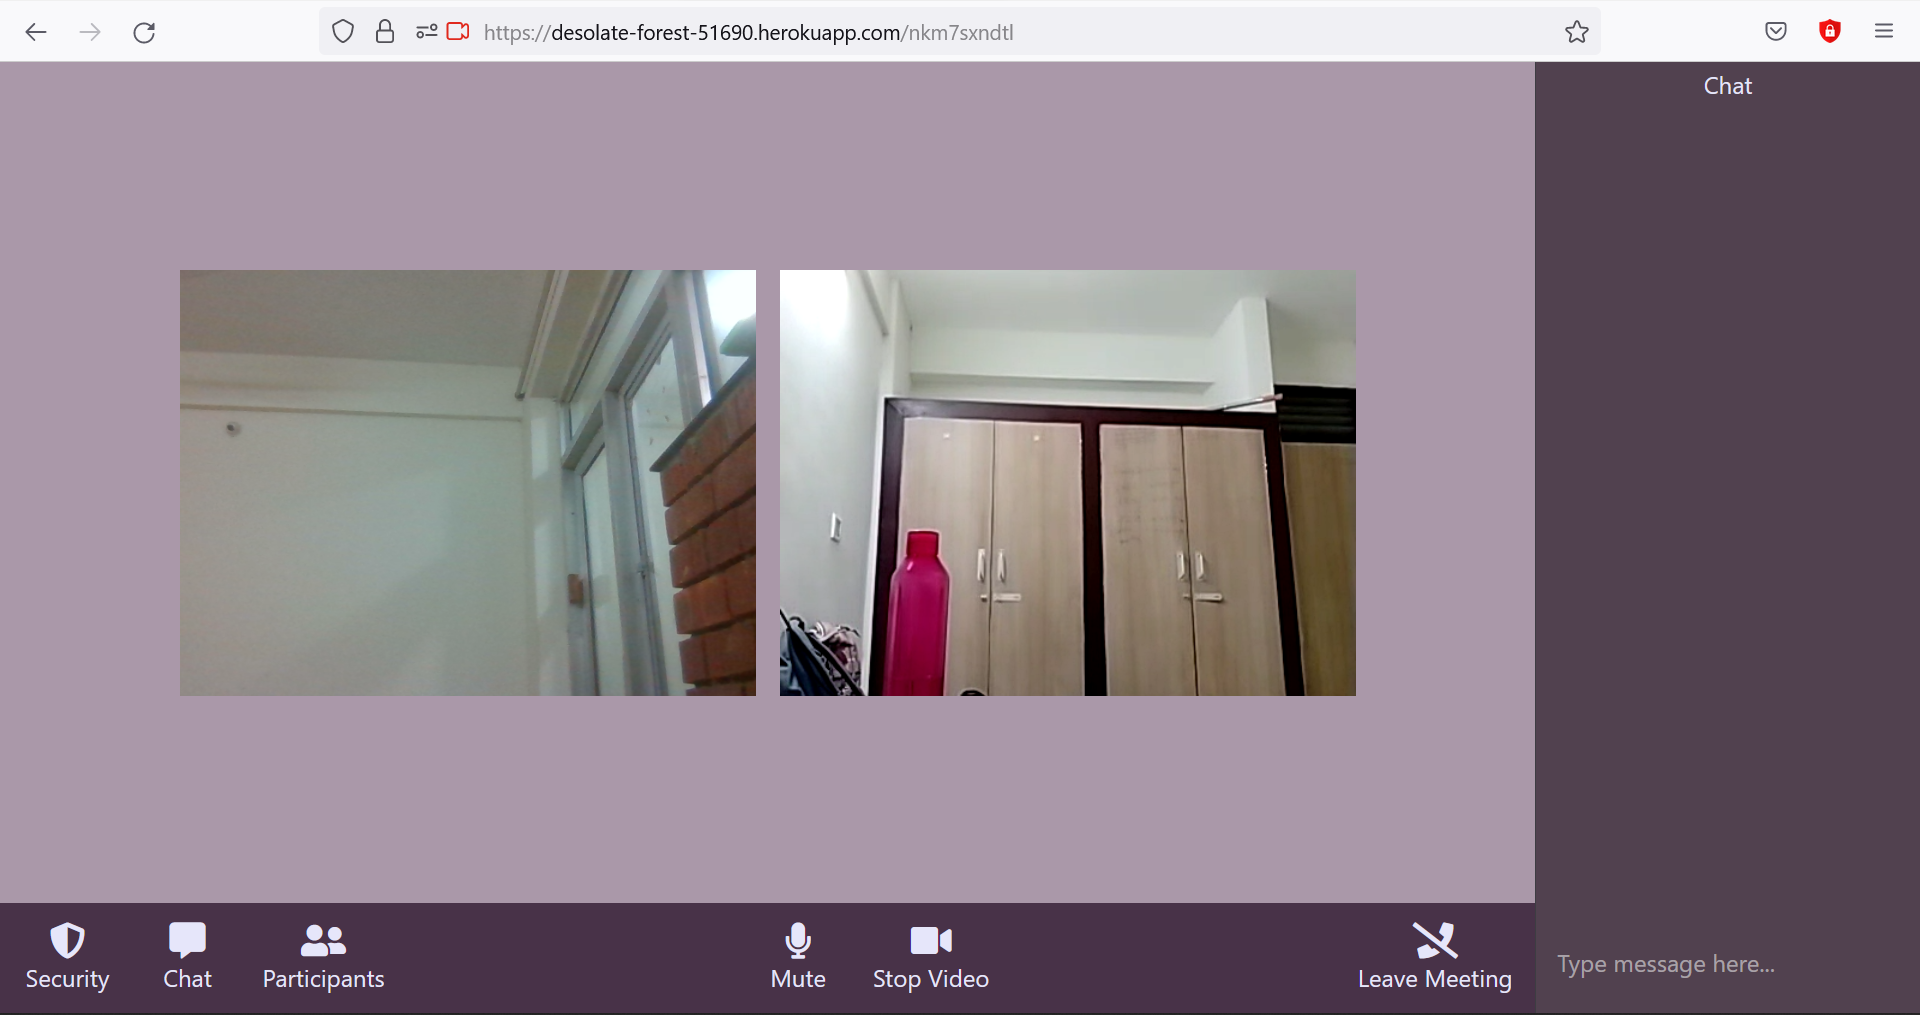Mute the microphone
The width and height of the screenshot is (1920, 1015).
(797, 956)
